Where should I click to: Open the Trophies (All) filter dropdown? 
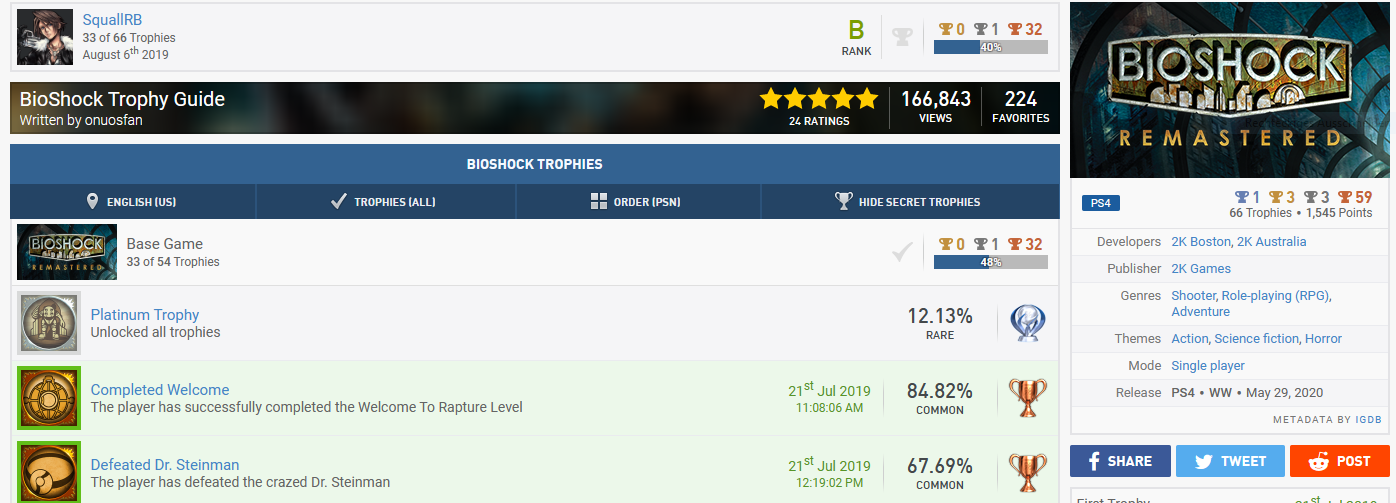pos(385,202)
